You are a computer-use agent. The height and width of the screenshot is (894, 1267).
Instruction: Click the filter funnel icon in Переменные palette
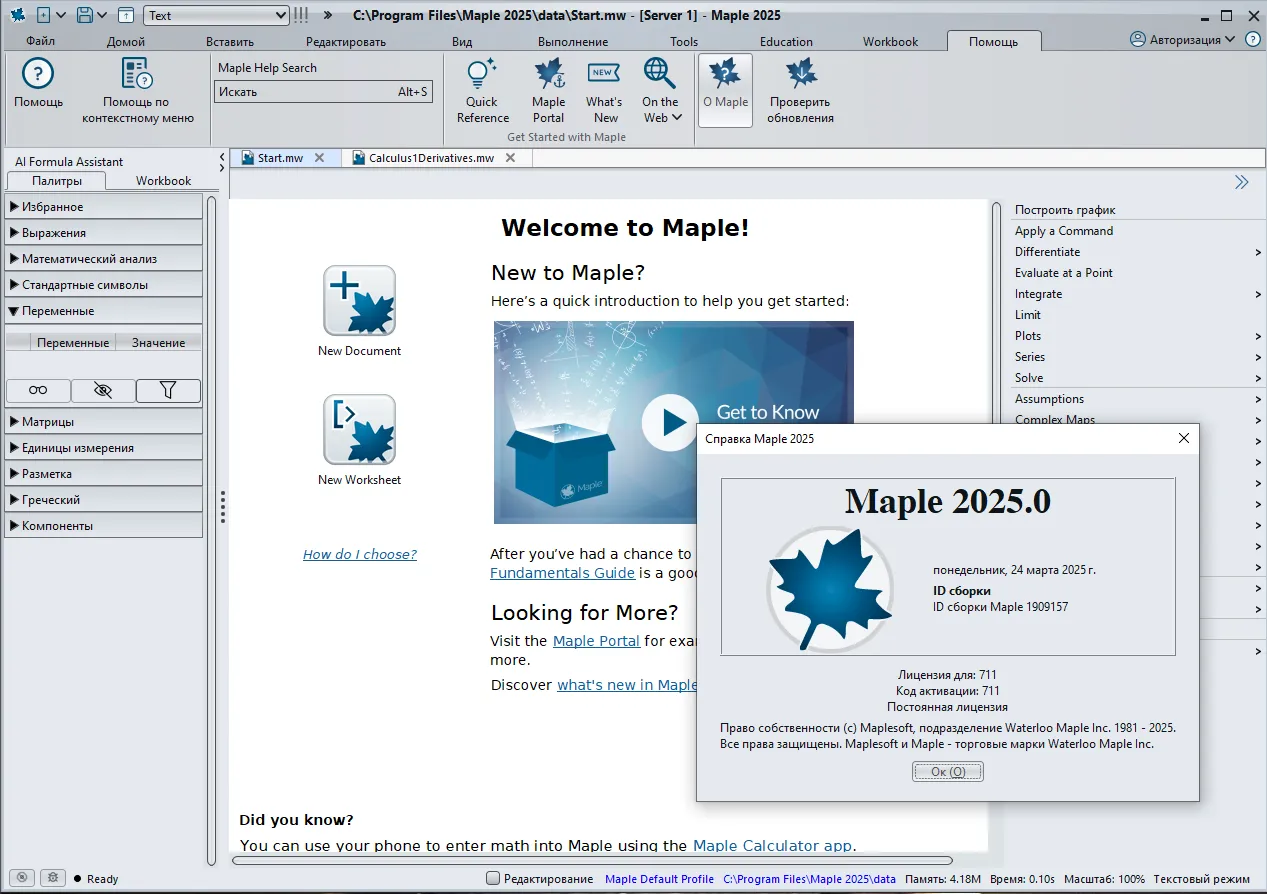pyautogui.click(x=168, y=390)
